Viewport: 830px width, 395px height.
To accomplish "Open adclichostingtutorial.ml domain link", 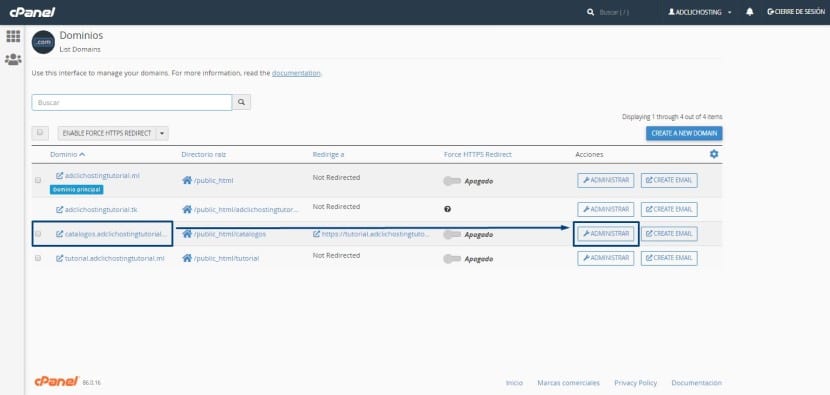I will pos(98,175).
